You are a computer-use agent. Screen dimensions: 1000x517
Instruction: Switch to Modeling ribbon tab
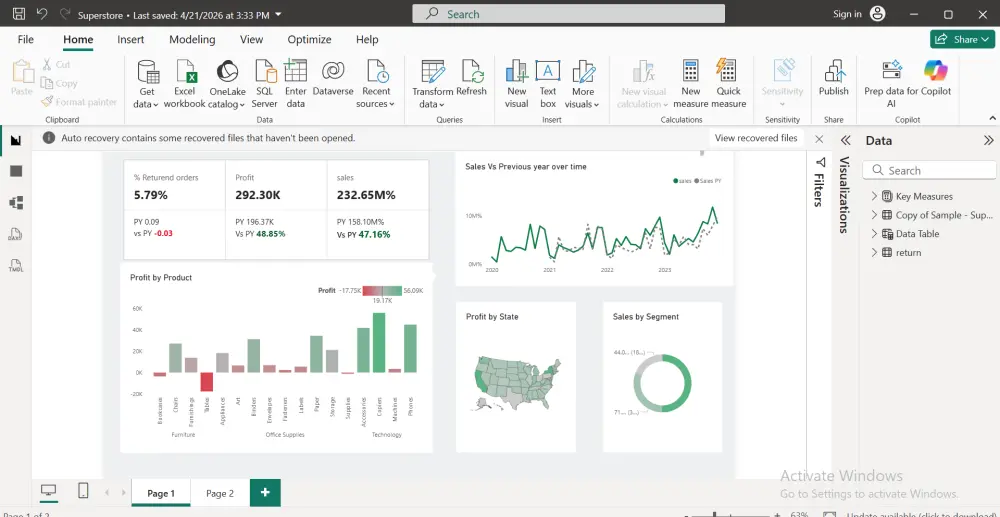pyautogui.click(x=192, y=40)
